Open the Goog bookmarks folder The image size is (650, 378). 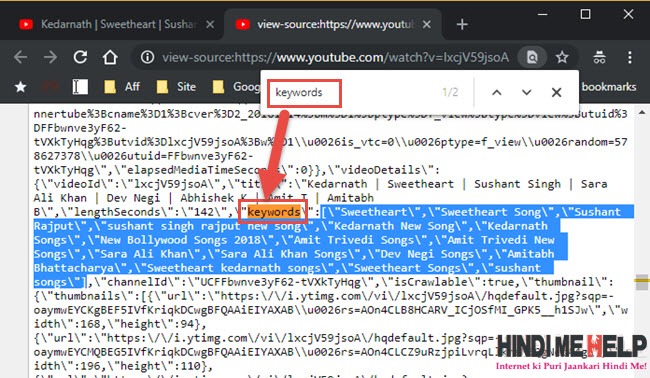pyautogui.click(x=236, y=87)
